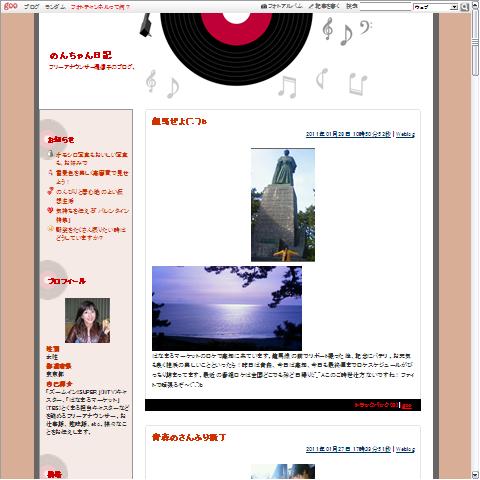Click the vertical scrollbar thumb
The width and height of the screenshot is (480, 480).
pos(475,43)
